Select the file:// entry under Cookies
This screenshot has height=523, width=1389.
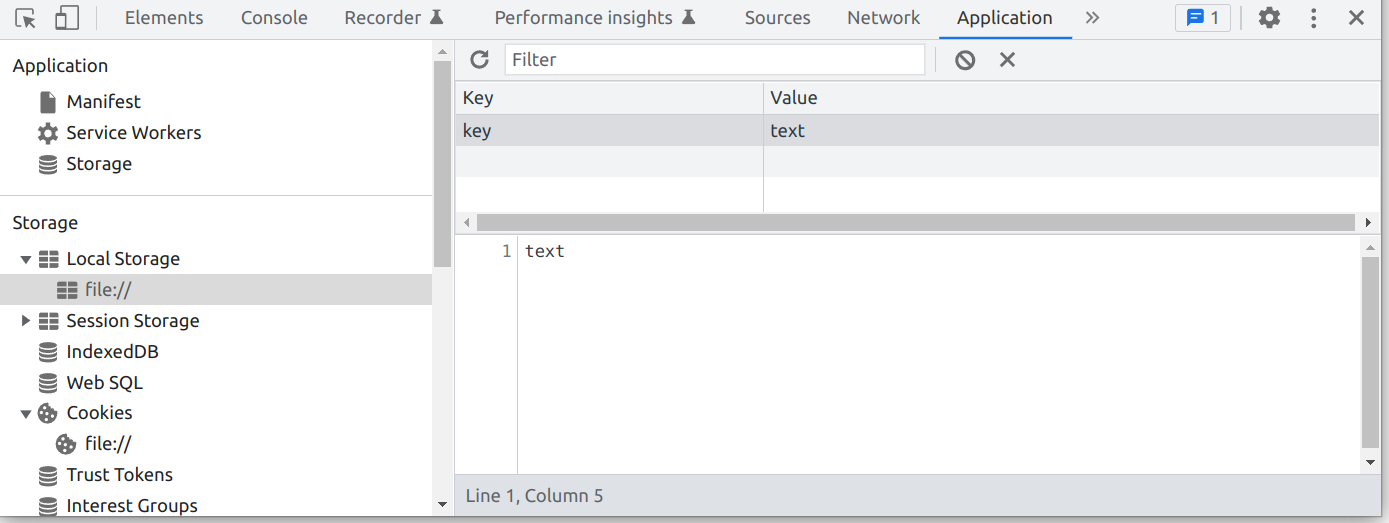coord(108,444)
